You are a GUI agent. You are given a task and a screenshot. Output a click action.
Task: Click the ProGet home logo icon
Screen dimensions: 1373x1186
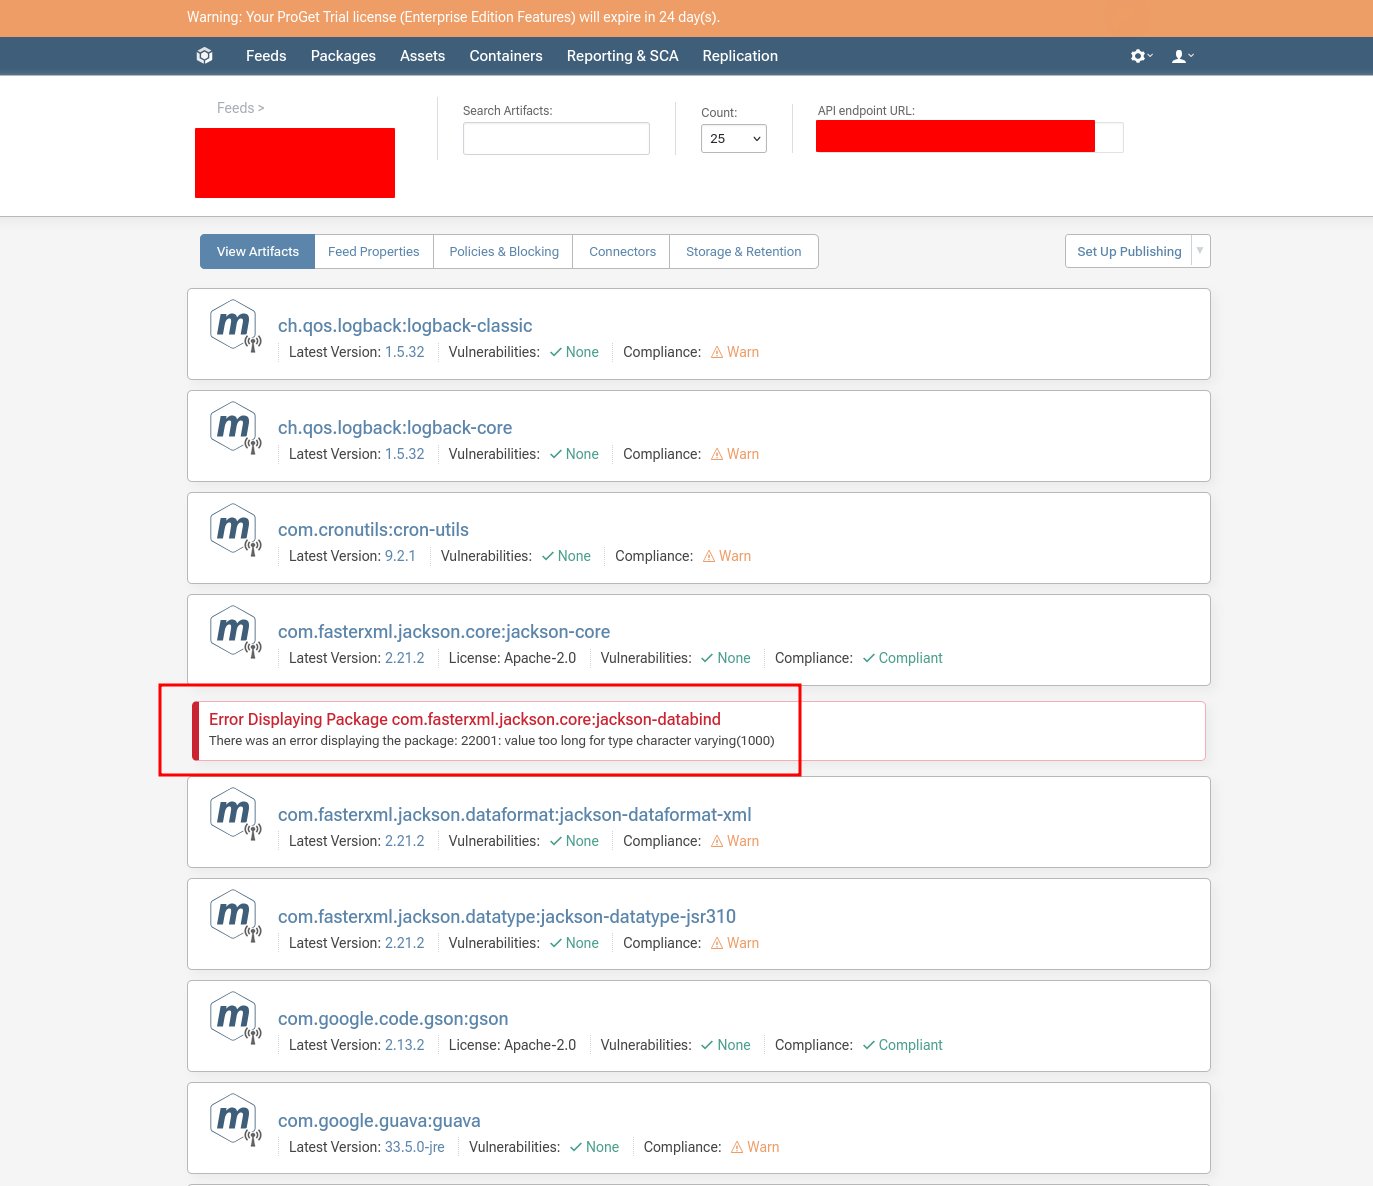[x=205, y=56]
